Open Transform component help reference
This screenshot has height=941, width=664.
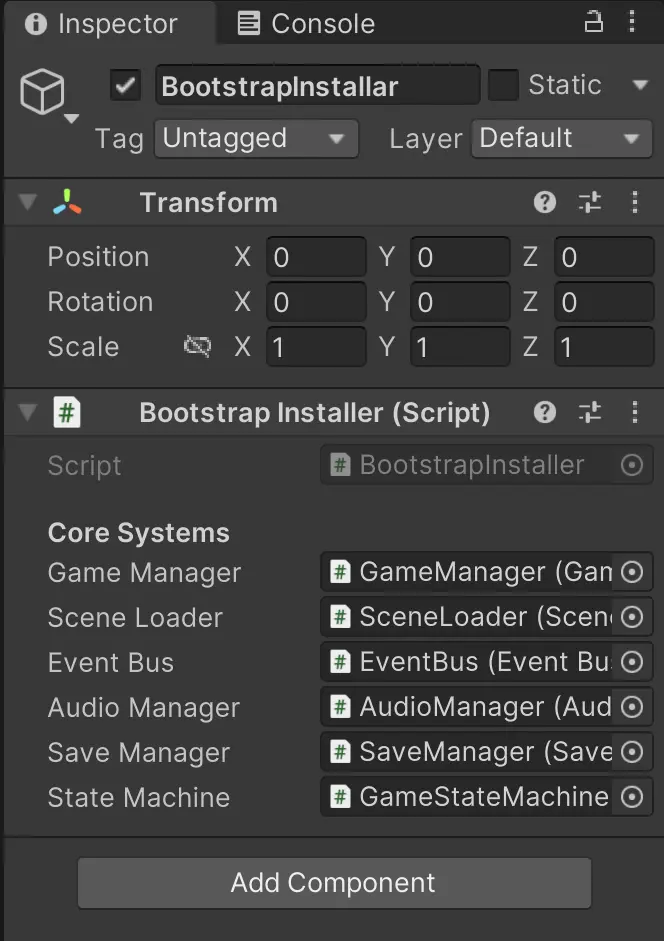545,202
